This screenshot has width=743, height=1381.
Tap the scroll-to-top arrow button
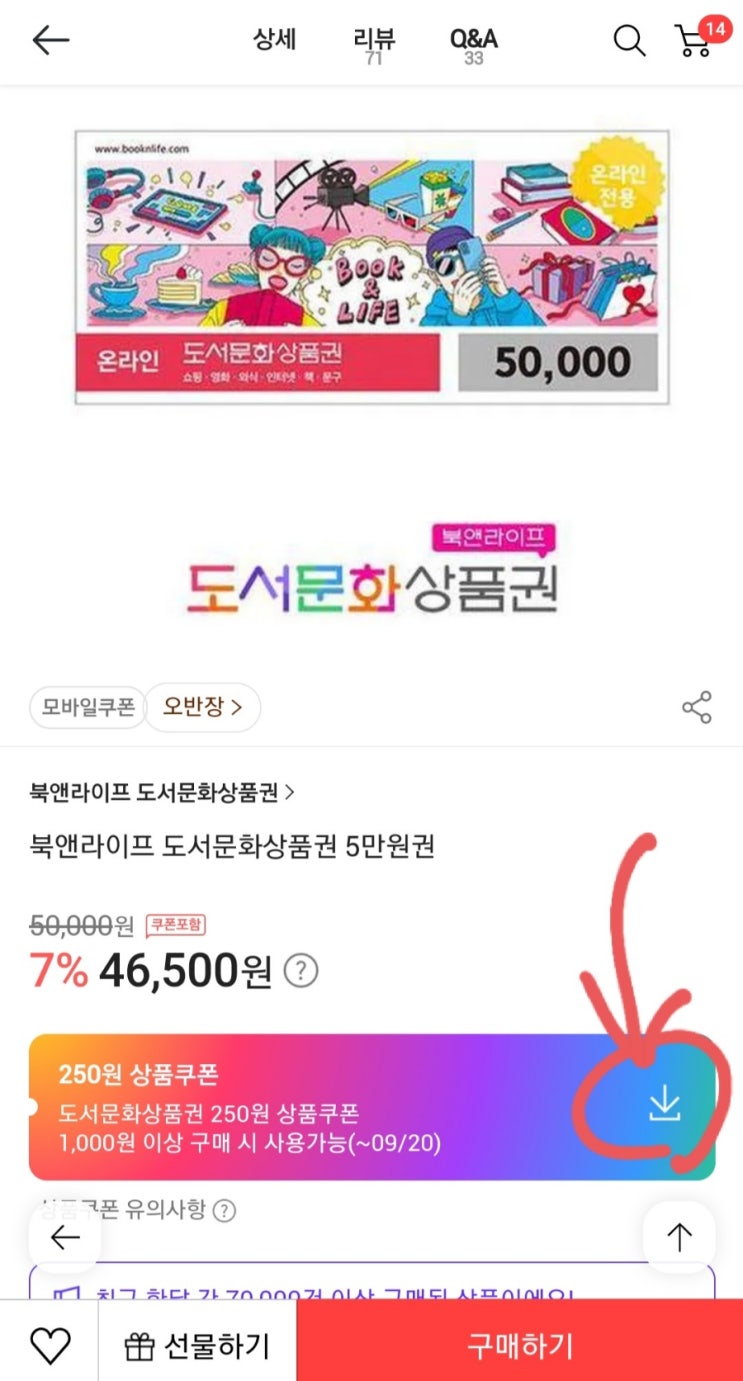679,1238
